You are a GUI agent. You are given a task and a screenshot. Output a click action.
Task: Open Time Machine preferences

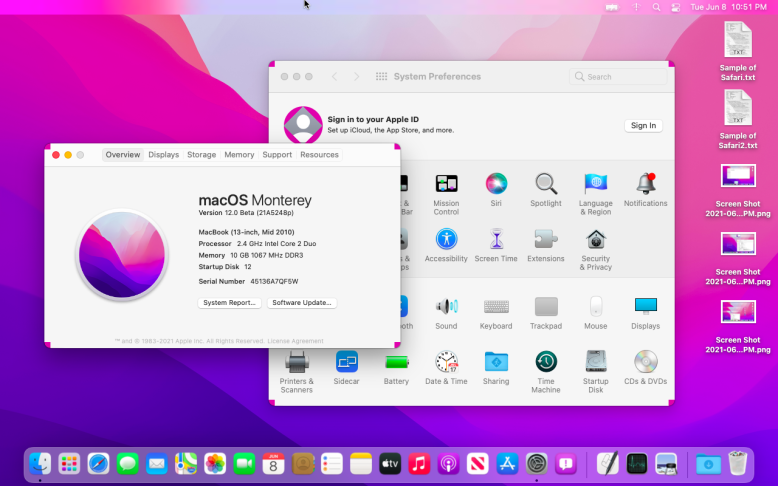(546, 362)
